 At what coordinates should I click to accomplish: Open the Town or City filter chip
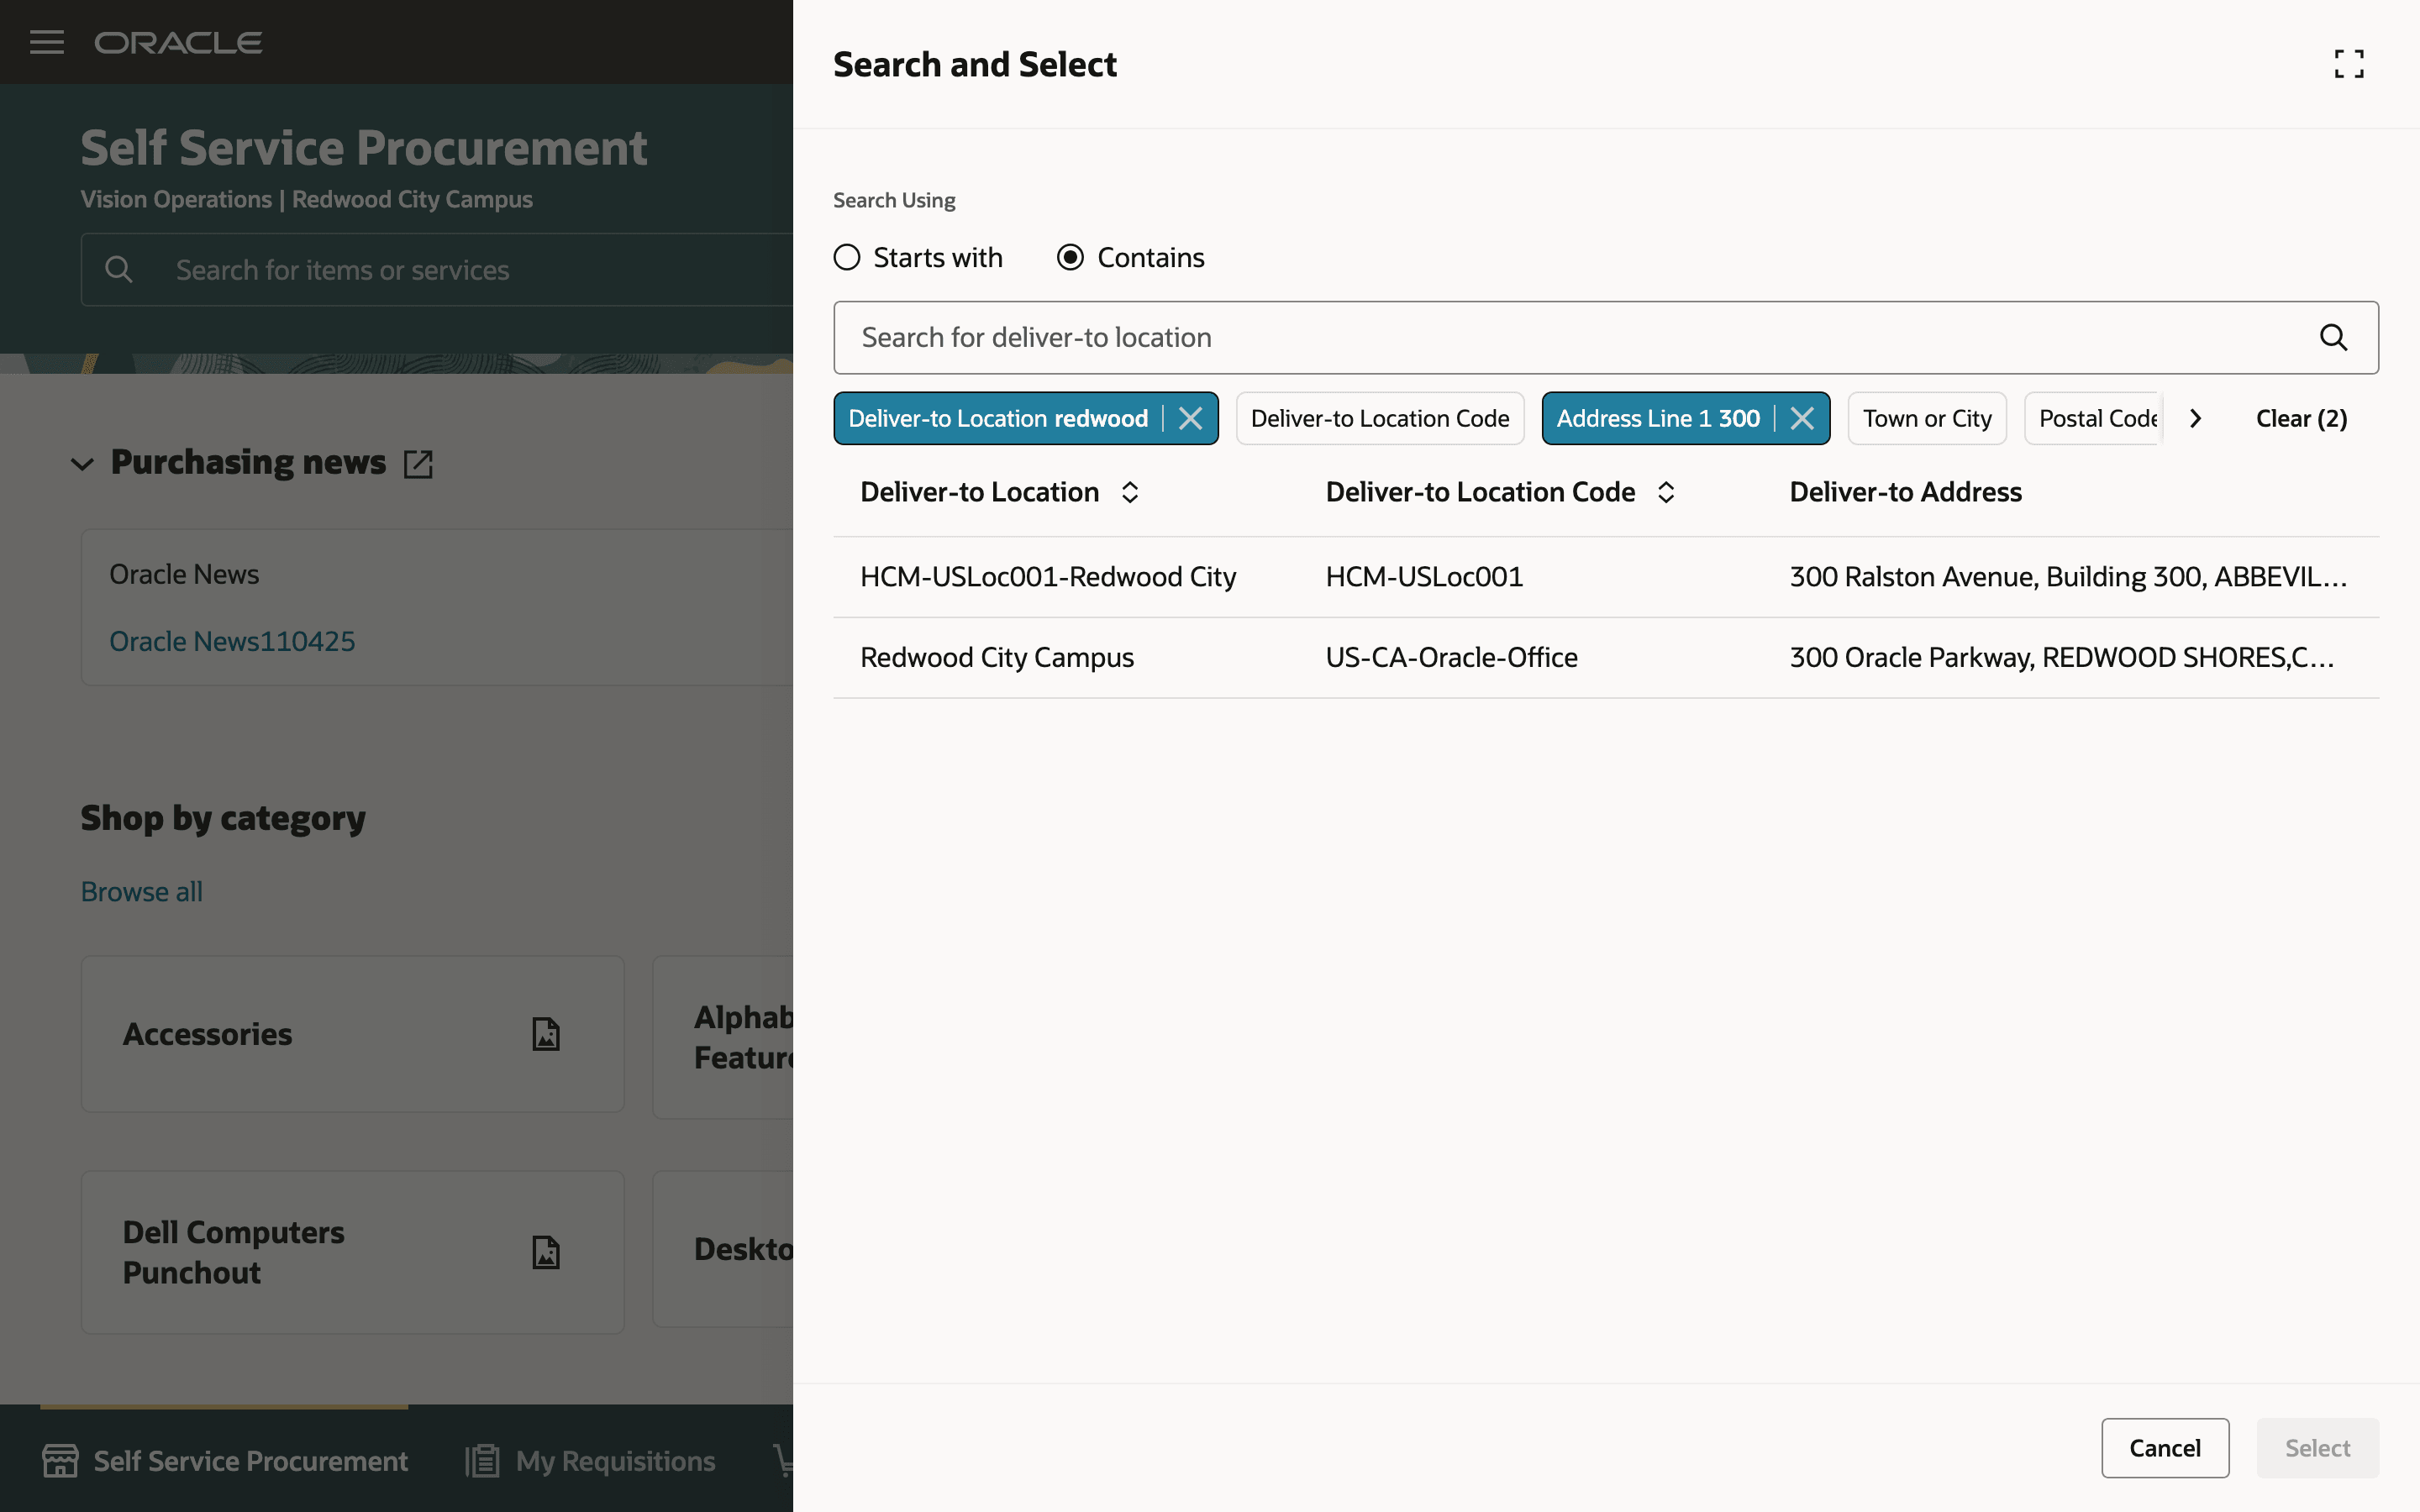(x=1926, y=418)
